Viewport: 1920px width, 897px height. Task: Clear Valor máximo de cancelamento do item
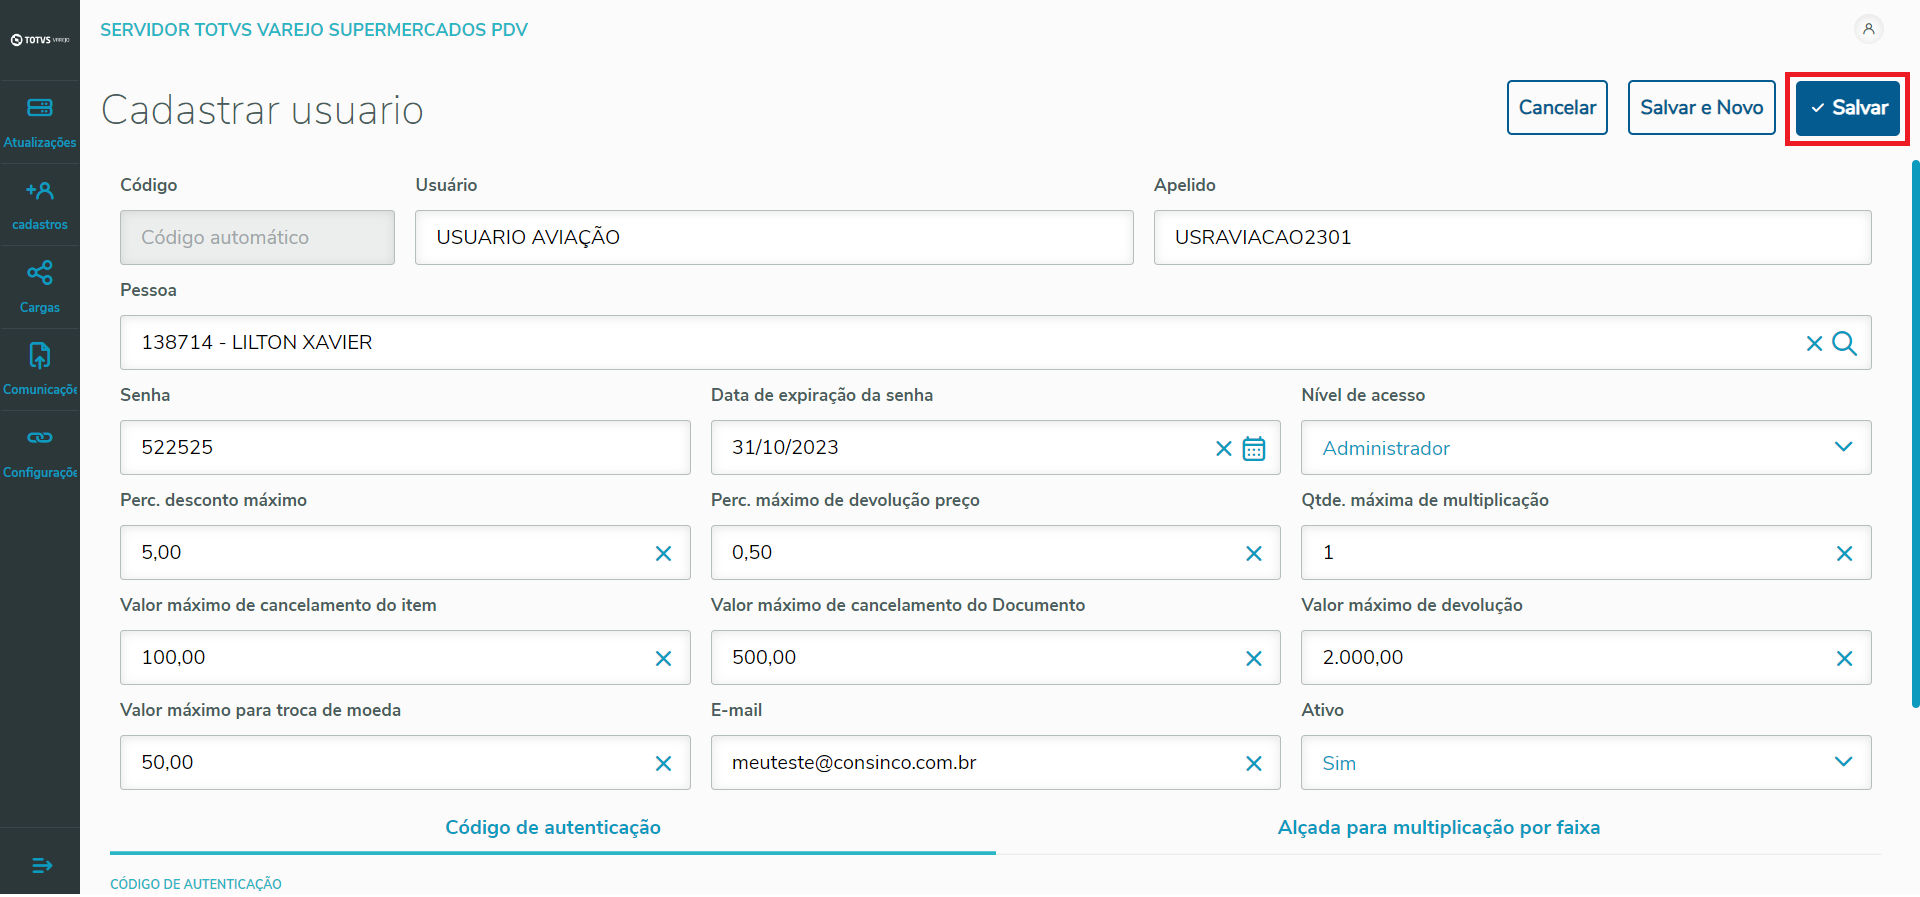click(663, 658)
